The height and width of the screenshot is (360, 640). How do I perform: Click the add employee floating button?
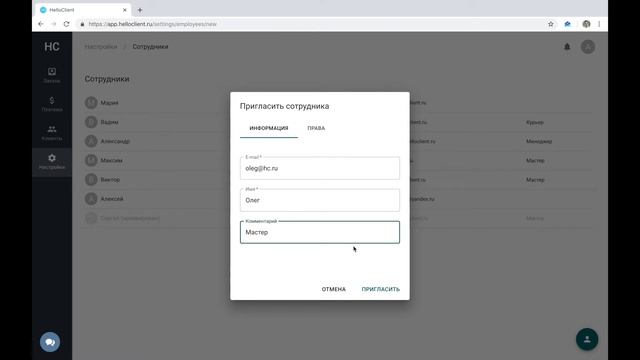(x=587, y=339)
